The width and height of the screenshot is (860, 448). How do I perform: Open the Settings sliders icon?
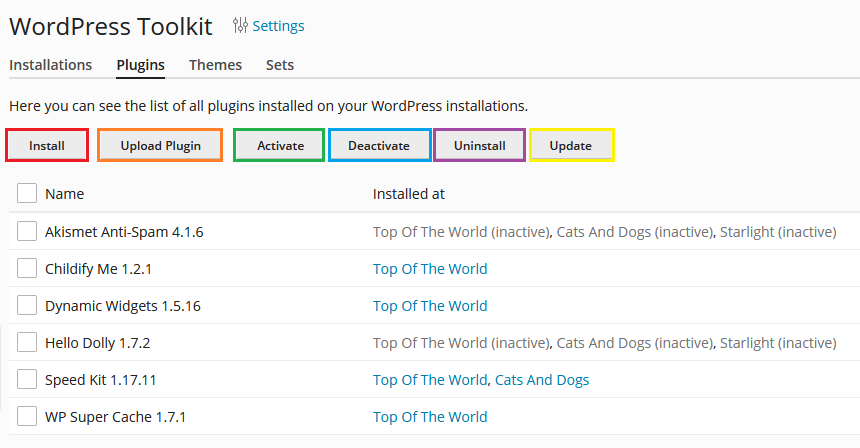(240, 25)
